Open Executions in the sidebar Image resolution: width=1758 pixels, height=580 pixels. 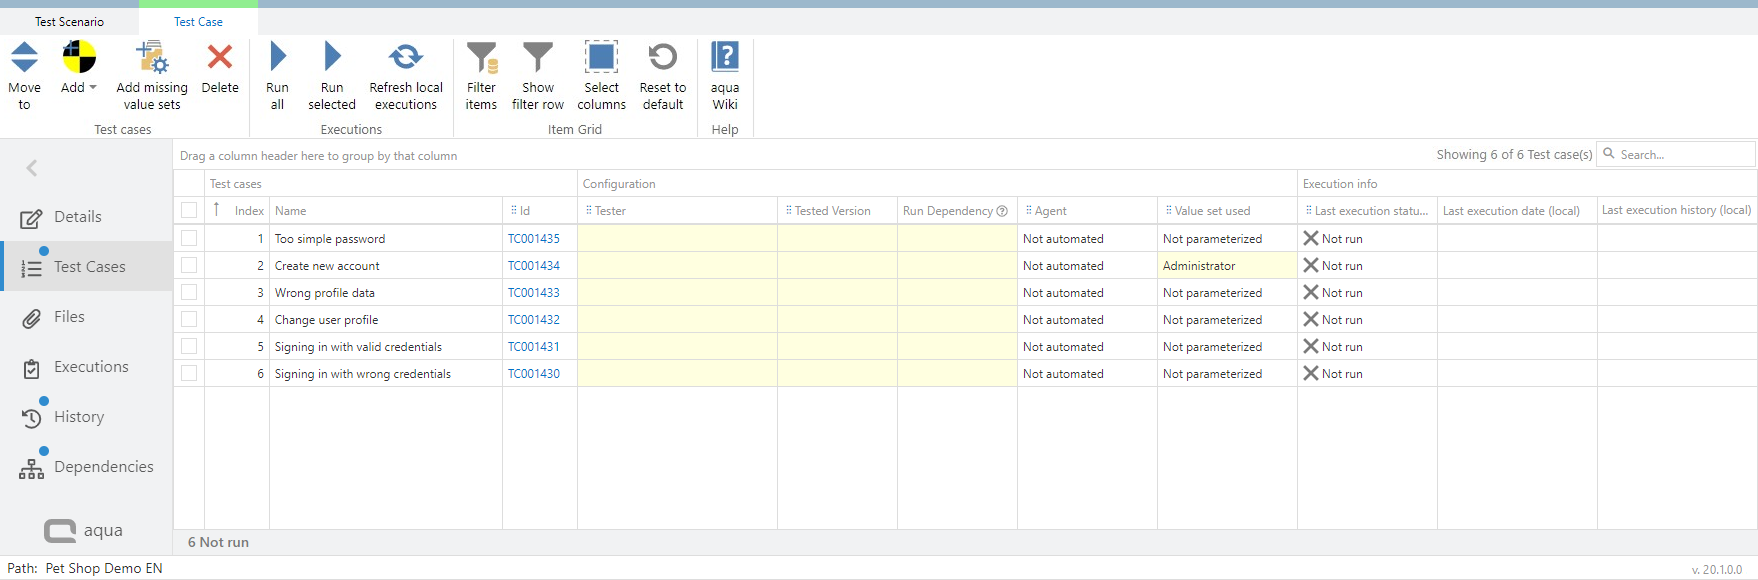91,367
